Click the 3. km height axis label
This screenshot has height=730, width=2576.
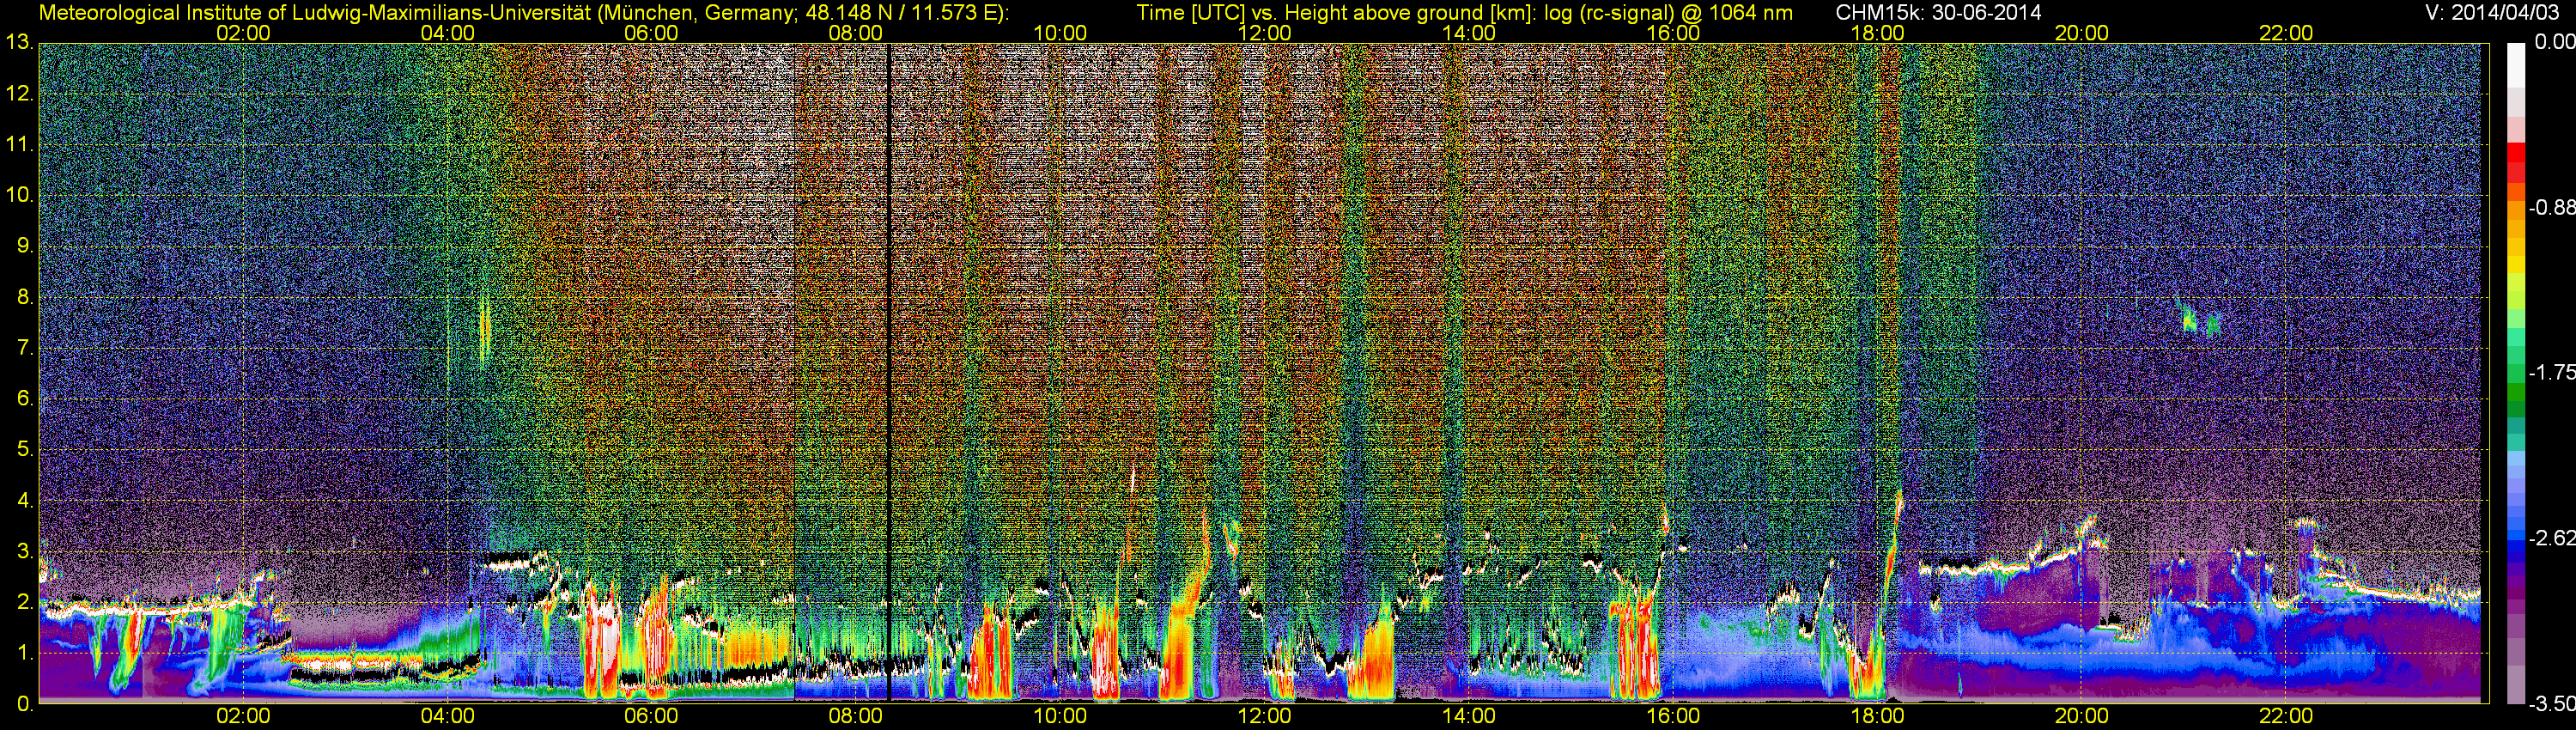24,551
